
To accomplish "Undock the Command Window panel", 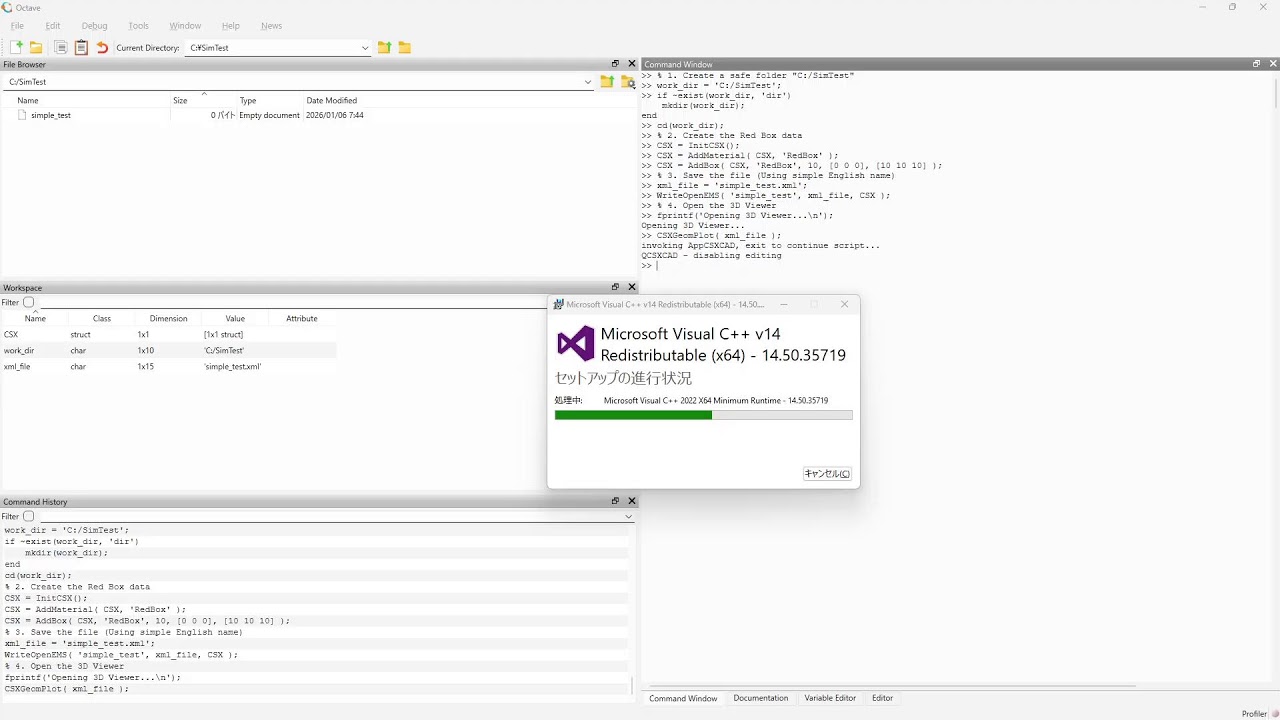I will pyautogui.click(x=1257, y=64).
